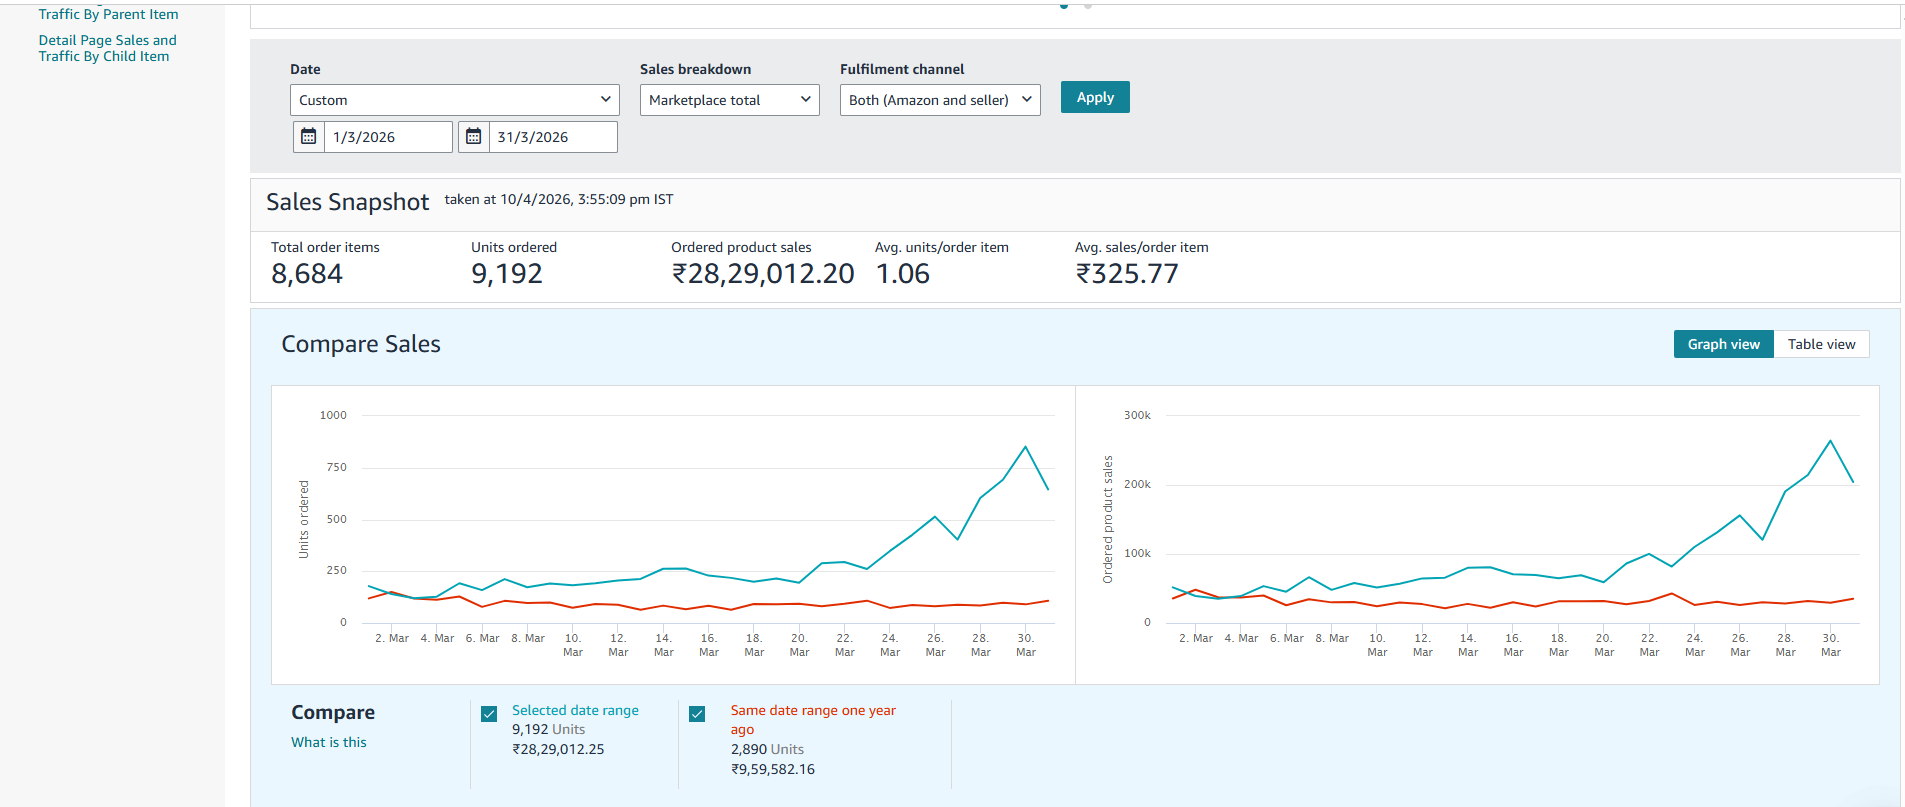Click the peak of ordered product sales line
This screenshot has width=1905, height=807.
(1830, 441)
